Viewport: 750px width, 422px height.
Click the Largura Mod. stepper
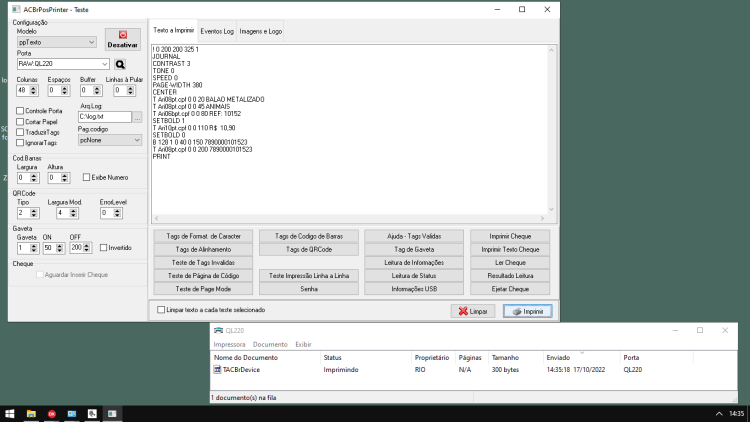point(73,213)
